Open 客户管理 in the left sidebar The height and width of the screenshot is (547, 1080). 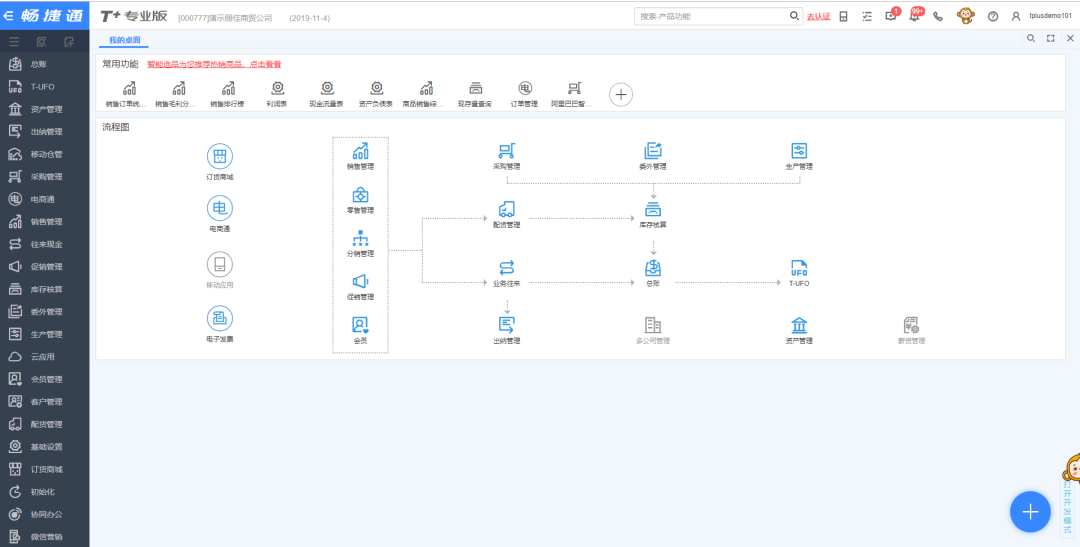coord(44,402)
